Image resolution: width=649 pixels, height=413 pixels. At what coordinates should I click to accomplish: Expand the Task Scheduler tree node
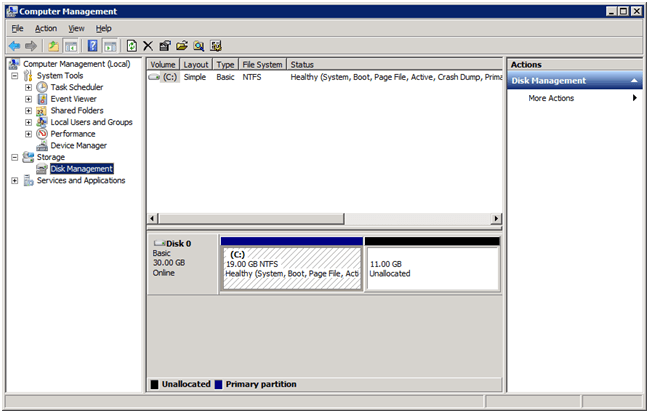pos(29,88)
